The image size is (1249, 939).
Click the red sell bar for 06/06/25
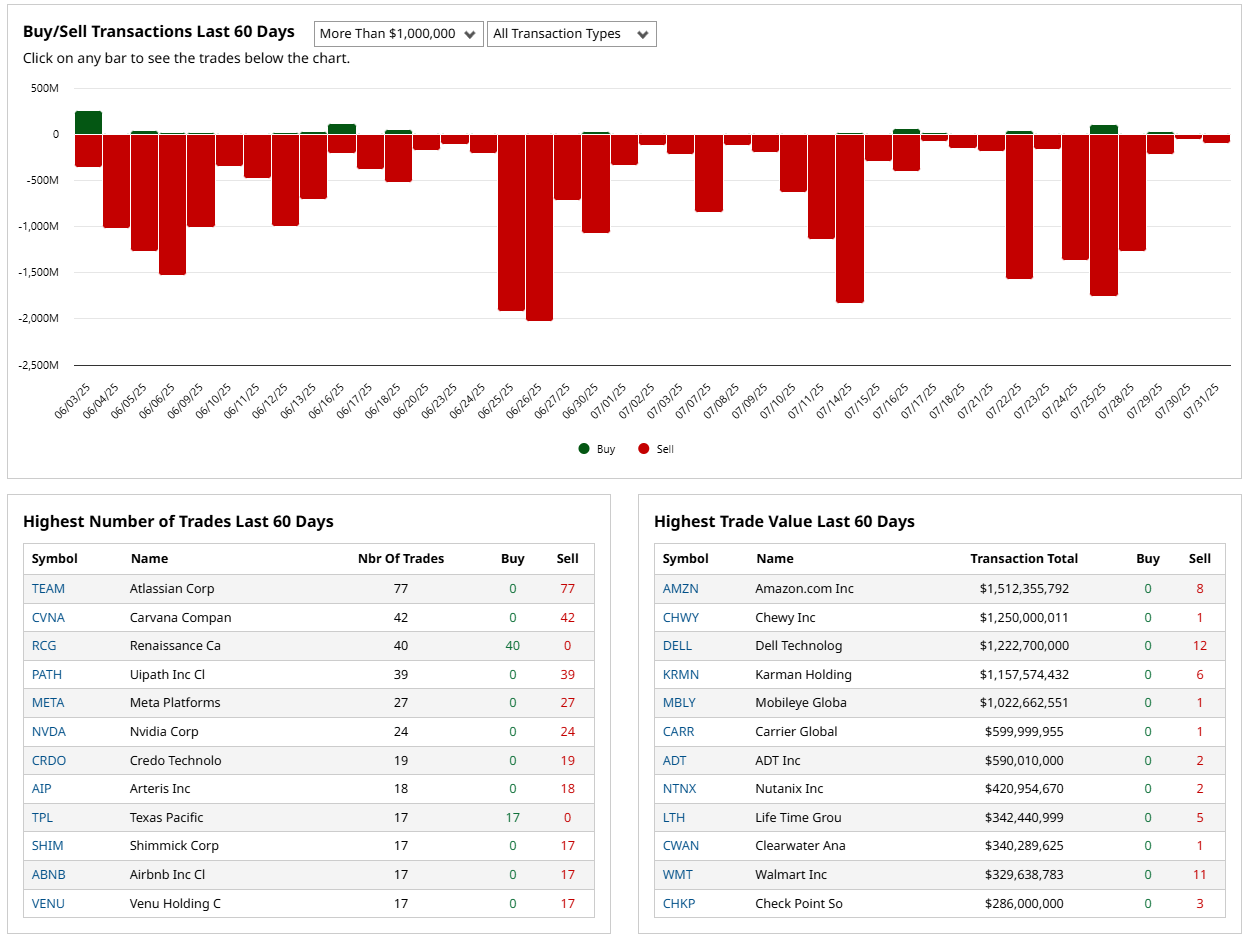173,204
